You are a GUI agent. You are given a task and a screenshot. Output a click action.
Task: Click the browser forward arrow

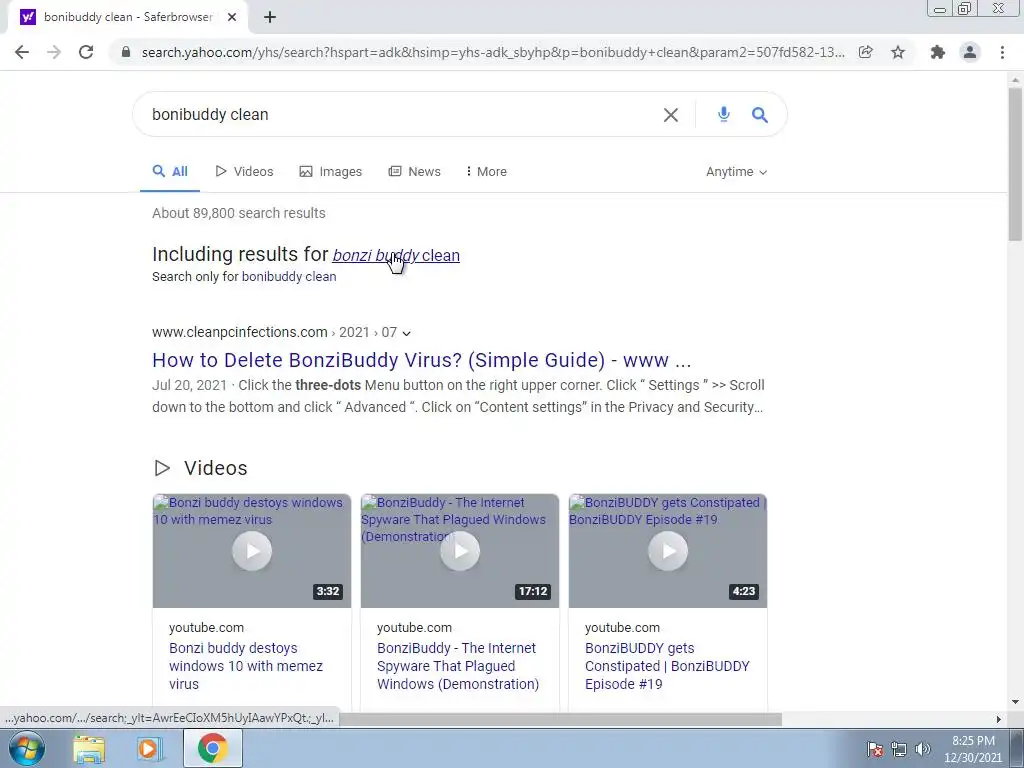tap(54, 52)
